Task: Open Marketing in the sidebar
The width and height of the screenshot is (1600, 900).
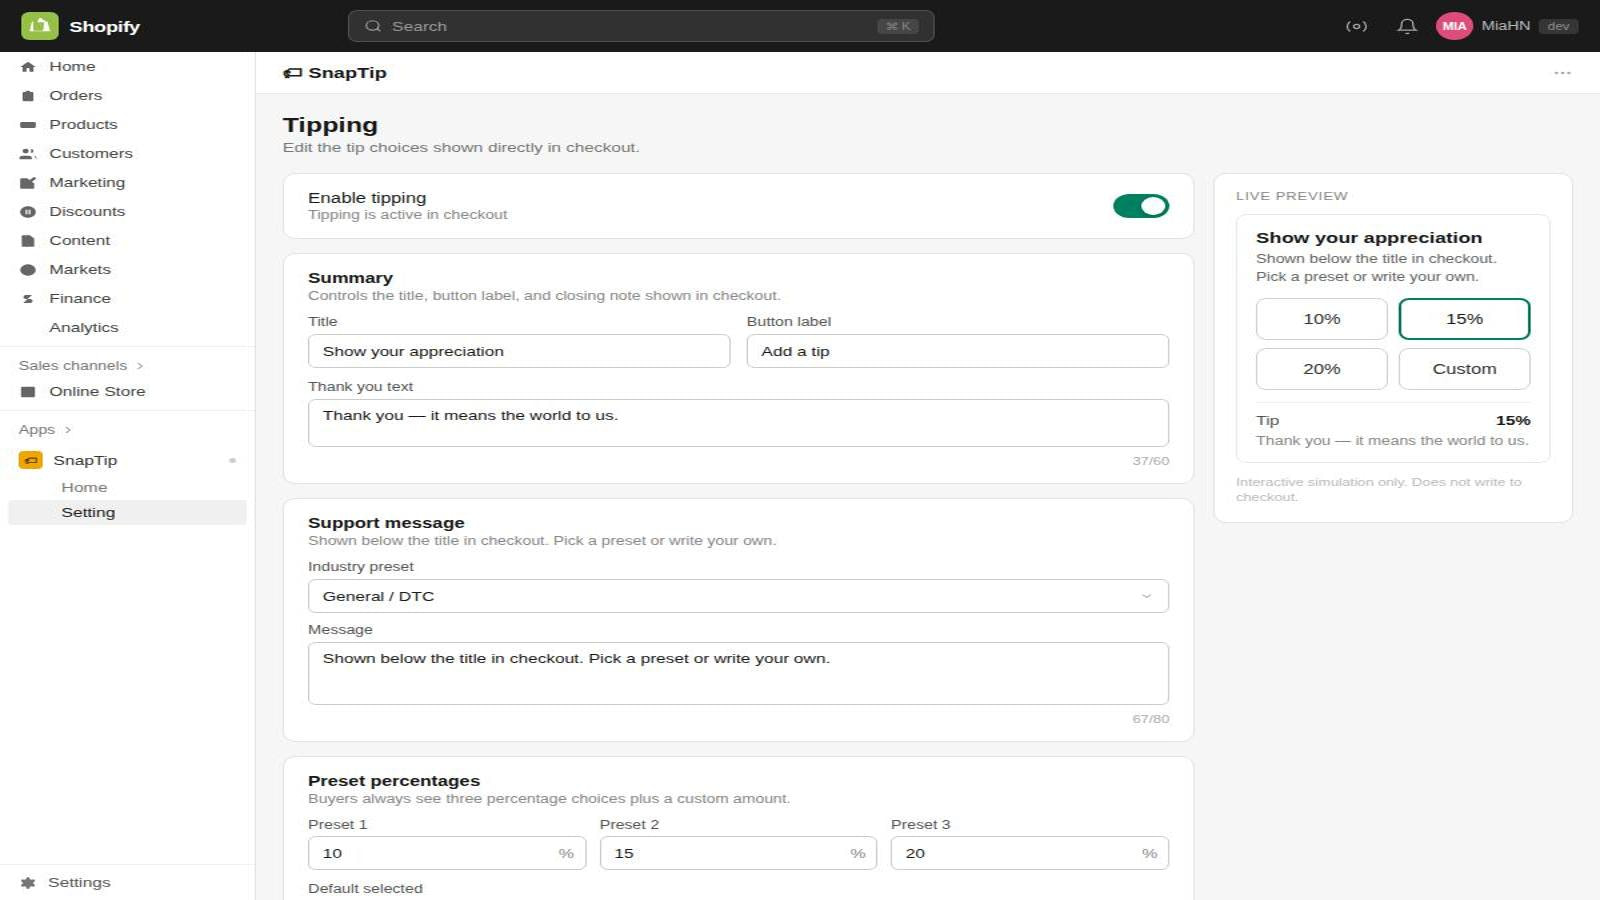Action: coord(87,183)
